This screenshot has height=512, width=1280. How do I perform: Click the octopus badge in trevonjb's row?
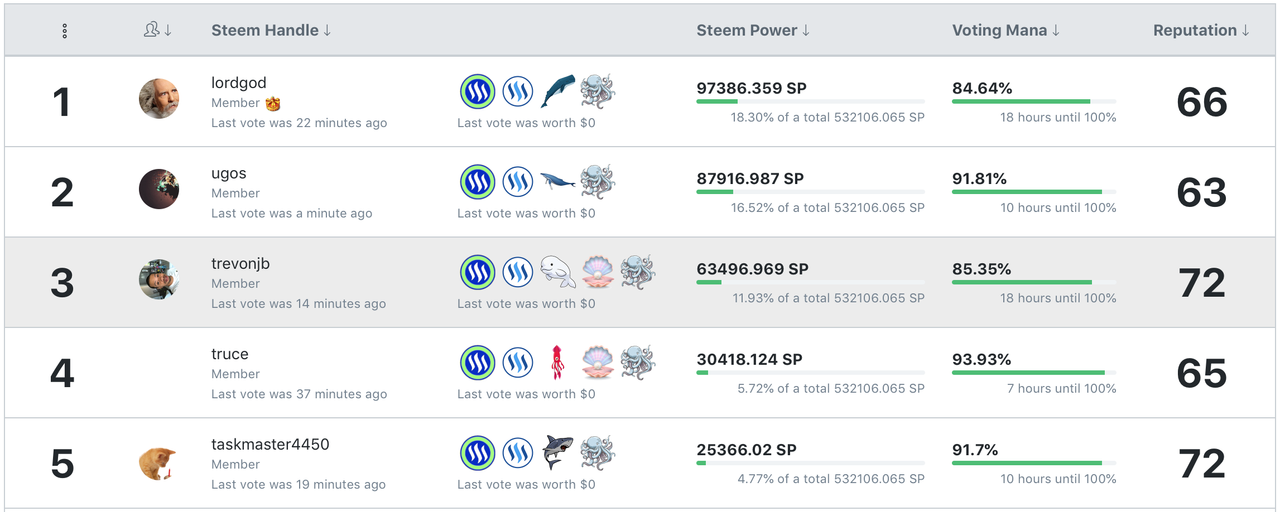(x=637, y=272)
